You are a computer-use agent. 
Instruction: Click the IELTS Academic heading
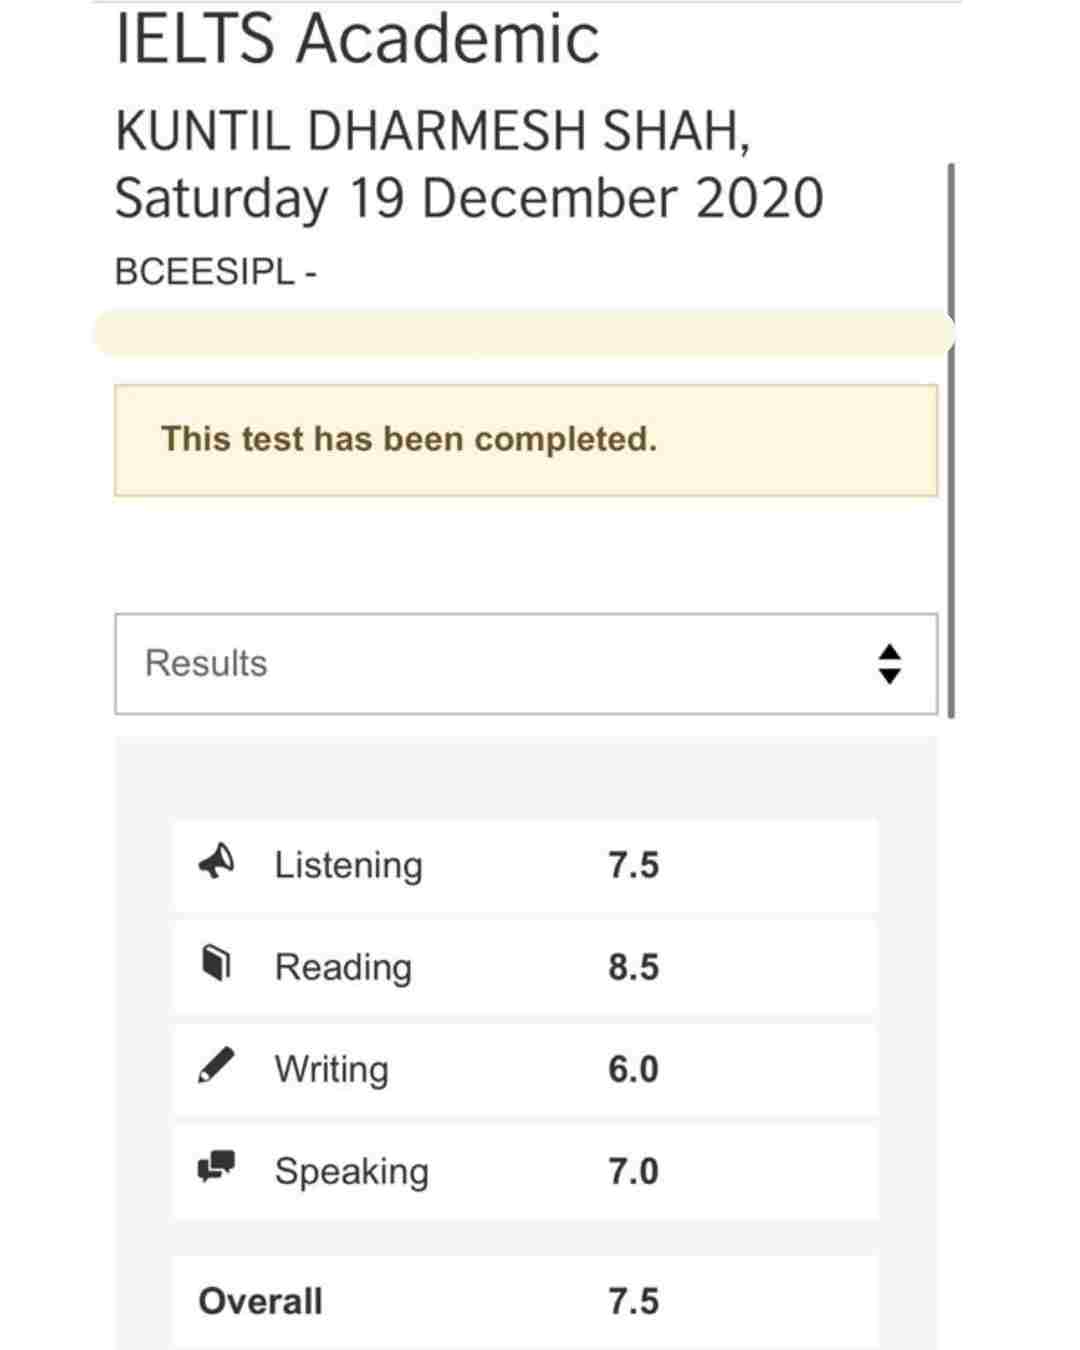[357, 38]
